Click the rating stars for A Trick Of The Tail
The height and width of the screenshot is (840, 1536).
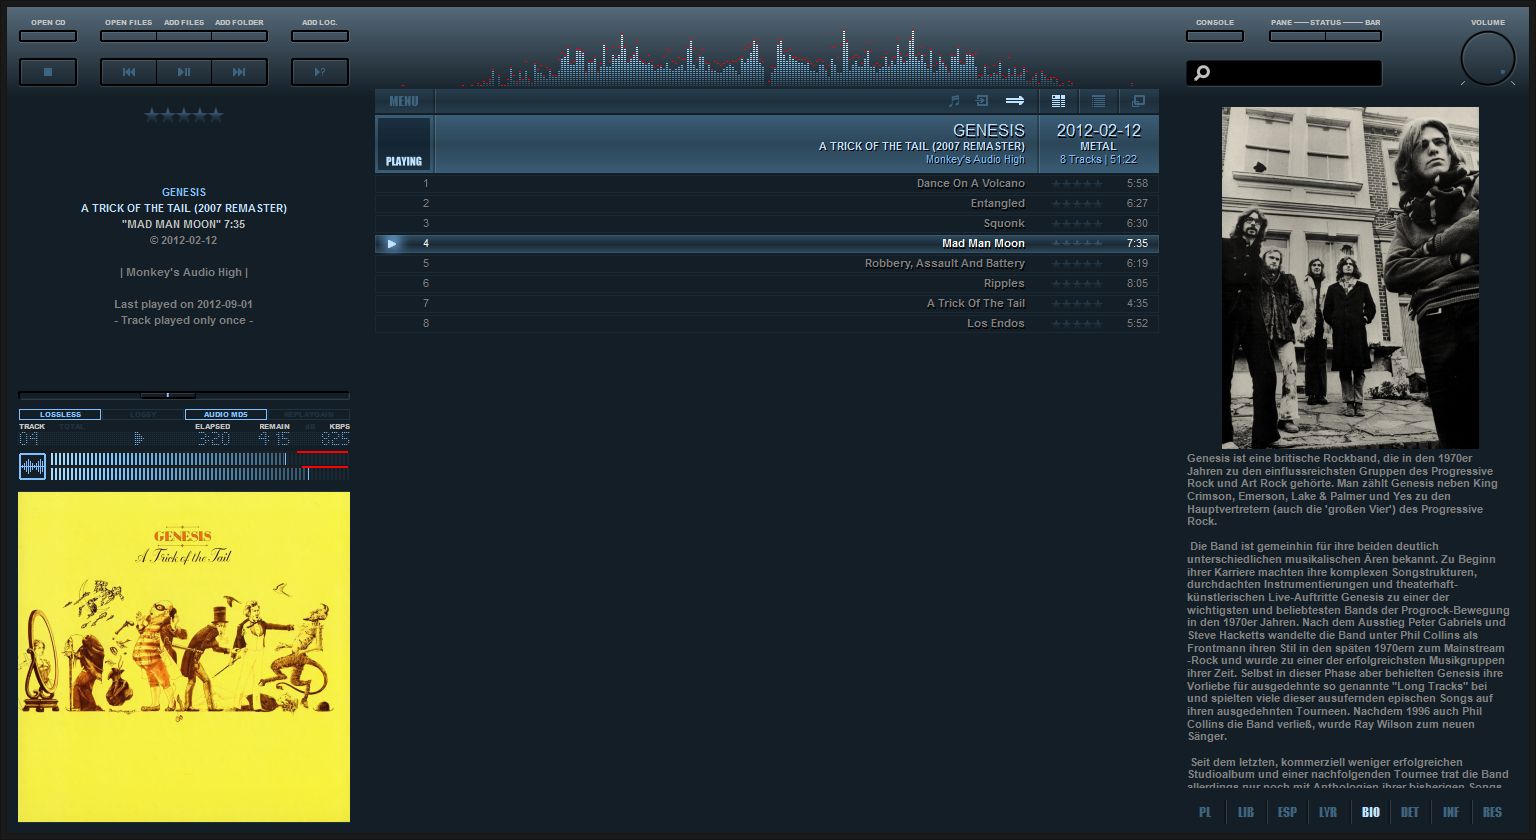click(x=1077, y=304)
